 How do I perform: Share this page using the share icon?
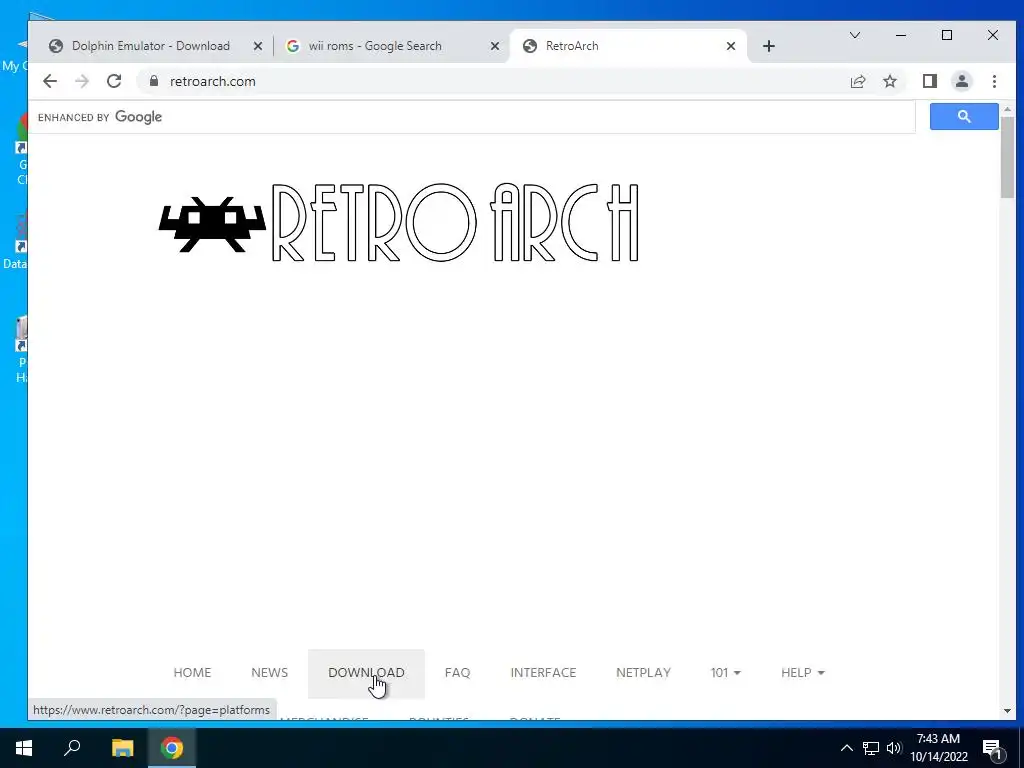click(x=857, y=81)
